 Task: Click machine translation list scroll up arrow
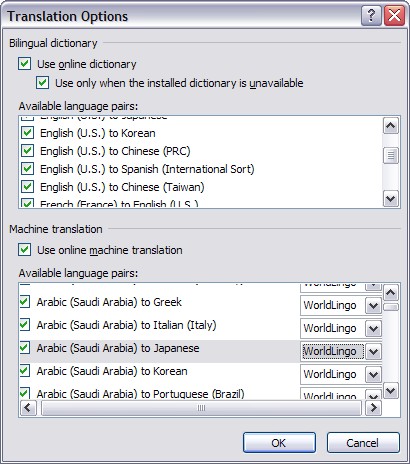click(x=391, y=293)
